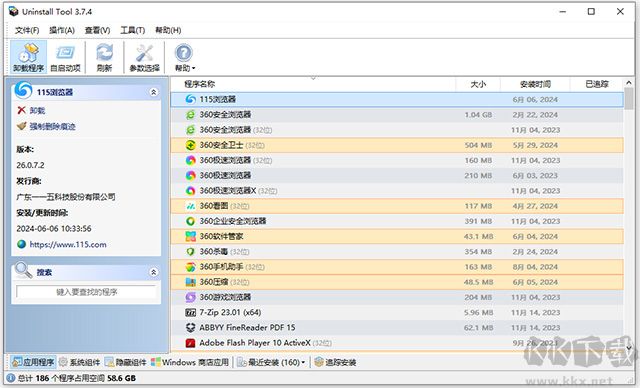Click 360企业安全浏览器 icon
The image size is (640, 388).
tap(190, 221)
